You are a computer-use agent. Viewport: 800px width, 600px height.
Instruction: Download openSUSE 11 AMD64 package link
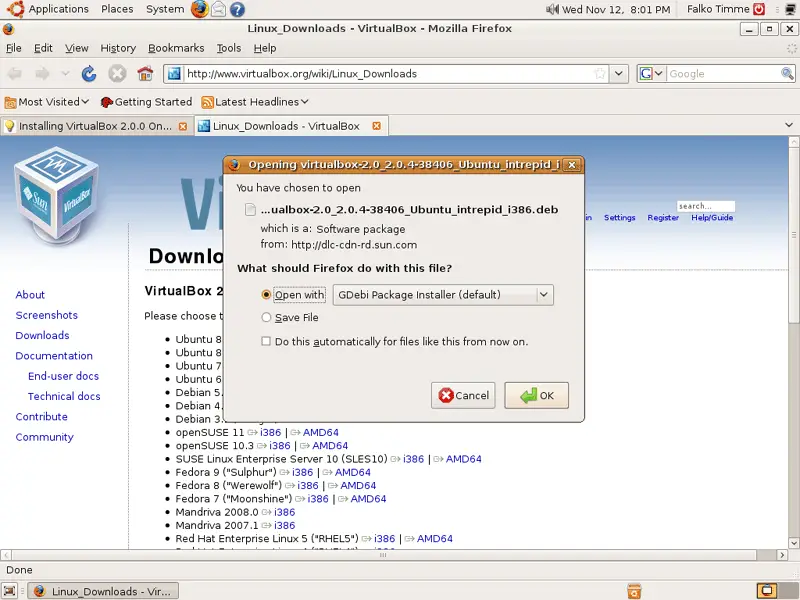(320, 433)
